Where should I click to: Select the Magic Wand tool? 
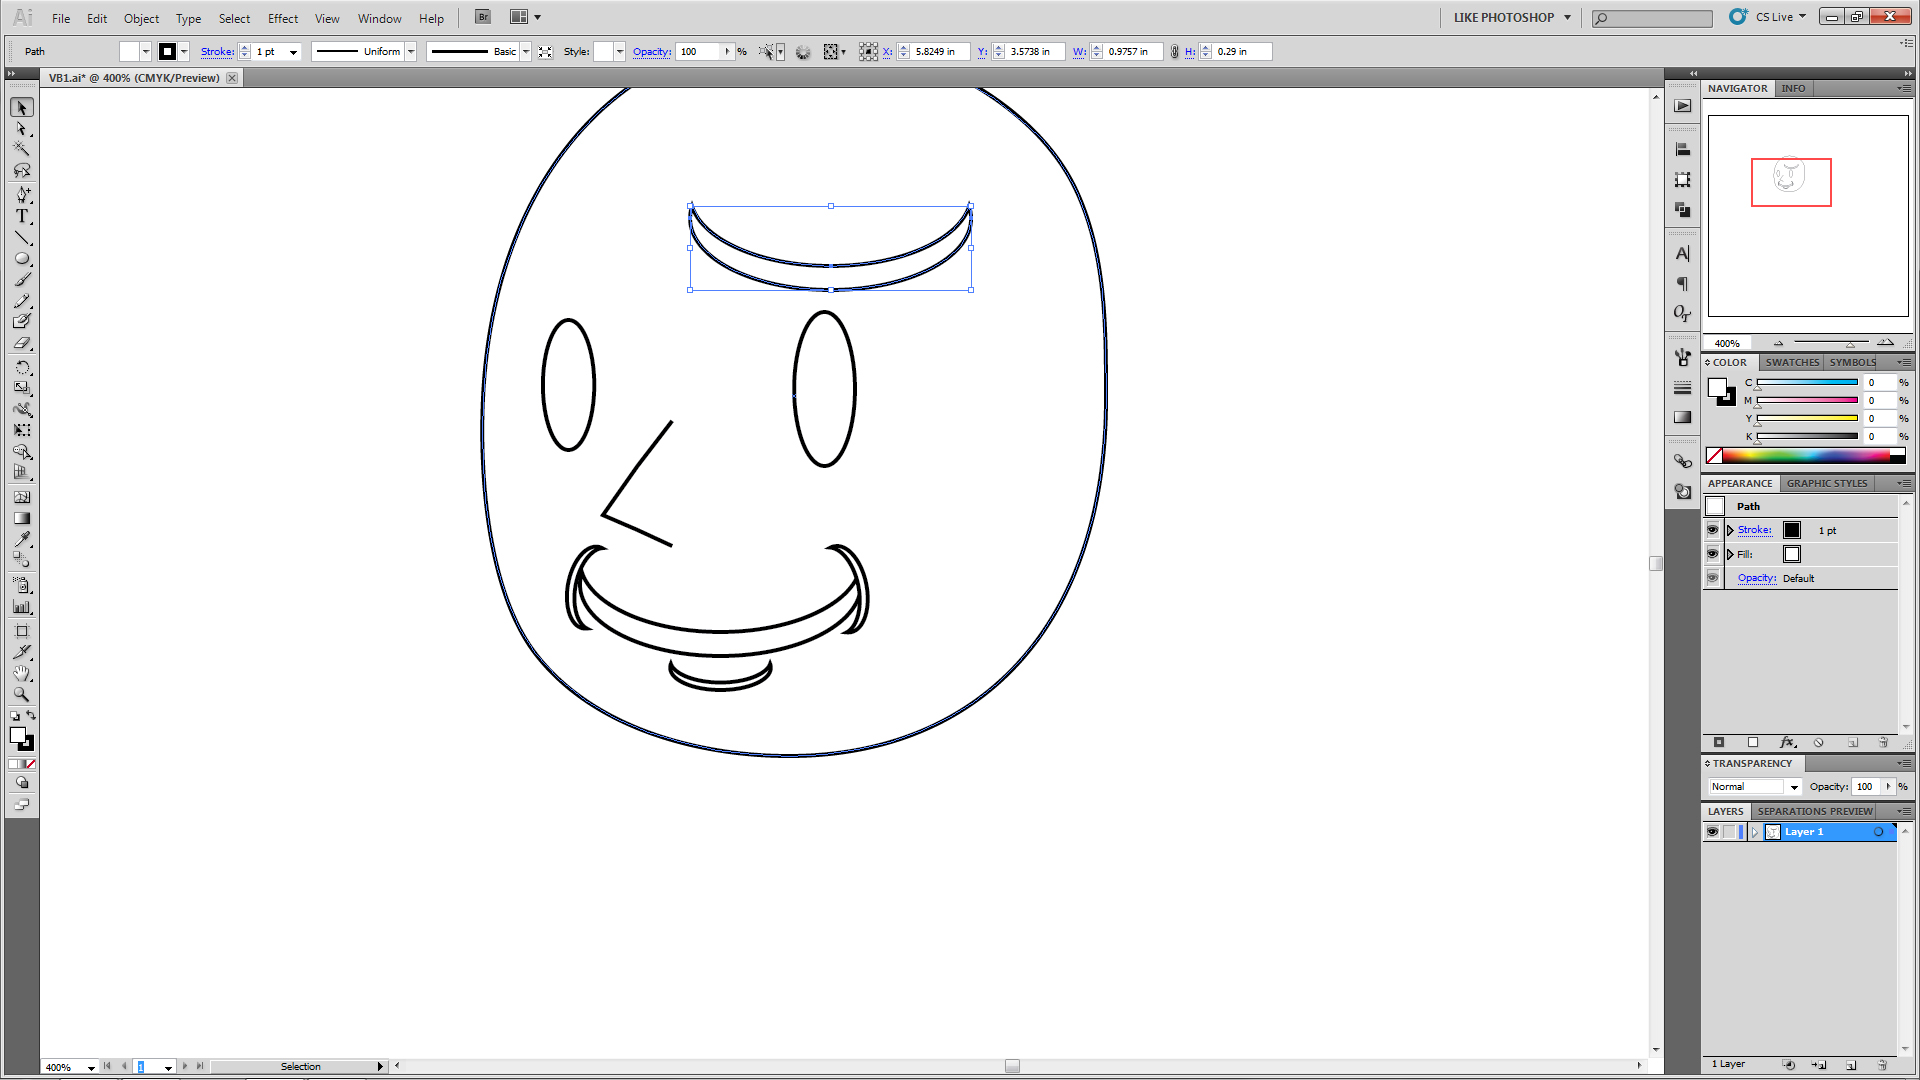[22, 149]
